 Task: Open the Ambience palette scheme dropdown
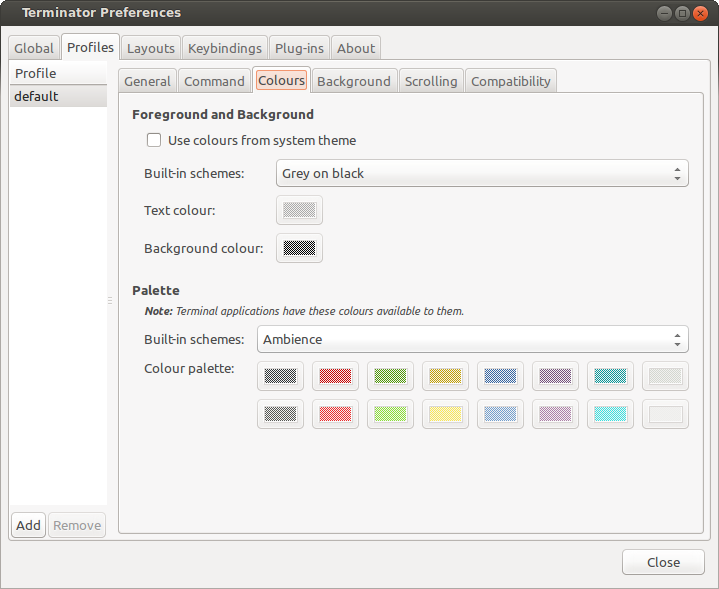[473, 339]
